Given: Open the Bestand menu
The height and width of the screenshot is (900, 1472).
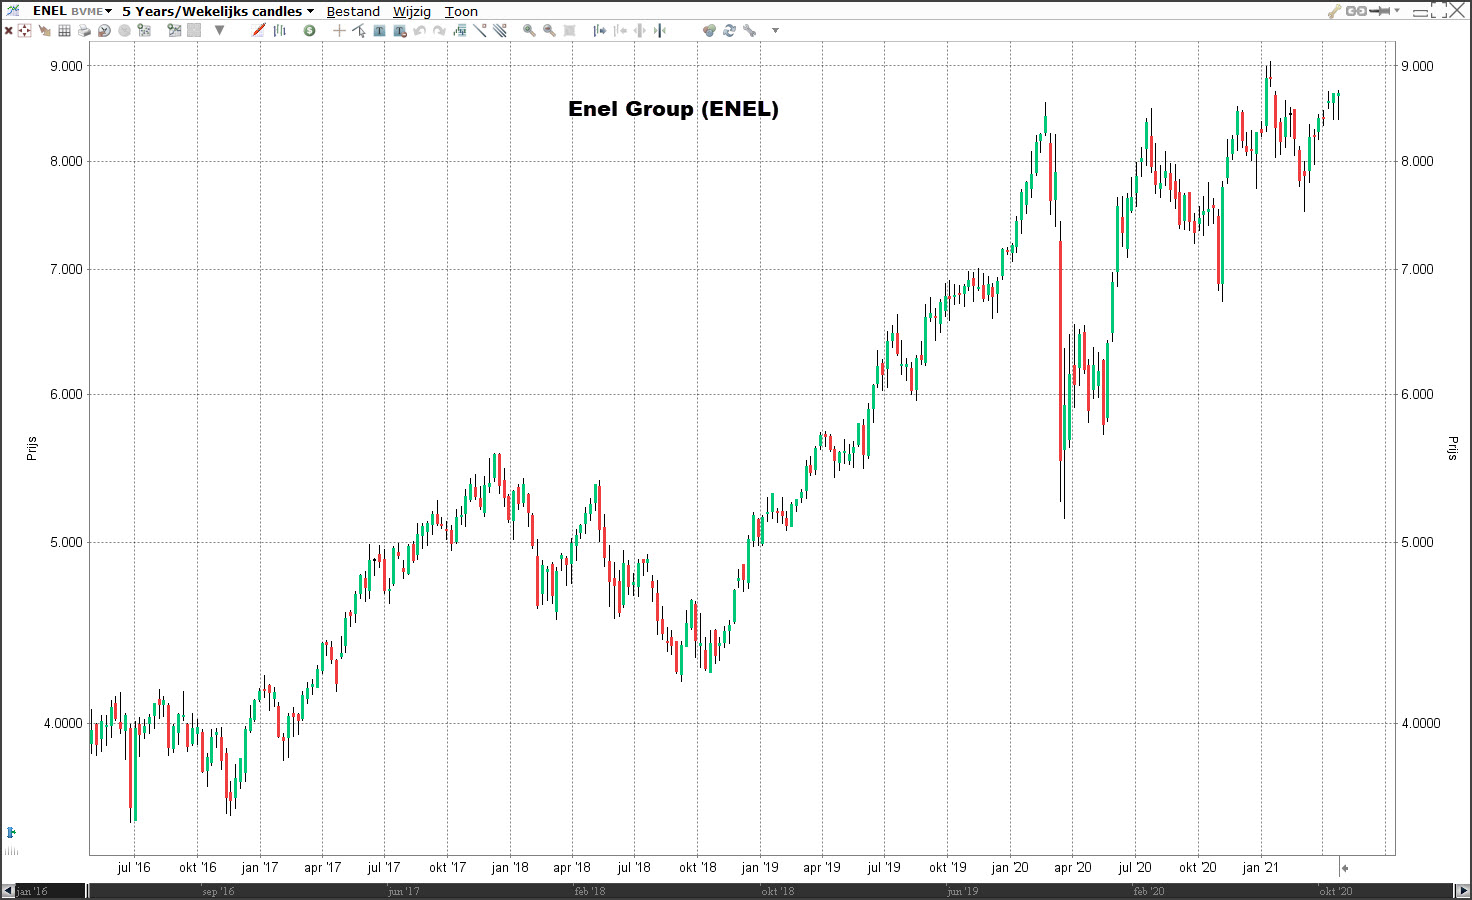Looking at the screenshot, I should (x=353, y=11).
